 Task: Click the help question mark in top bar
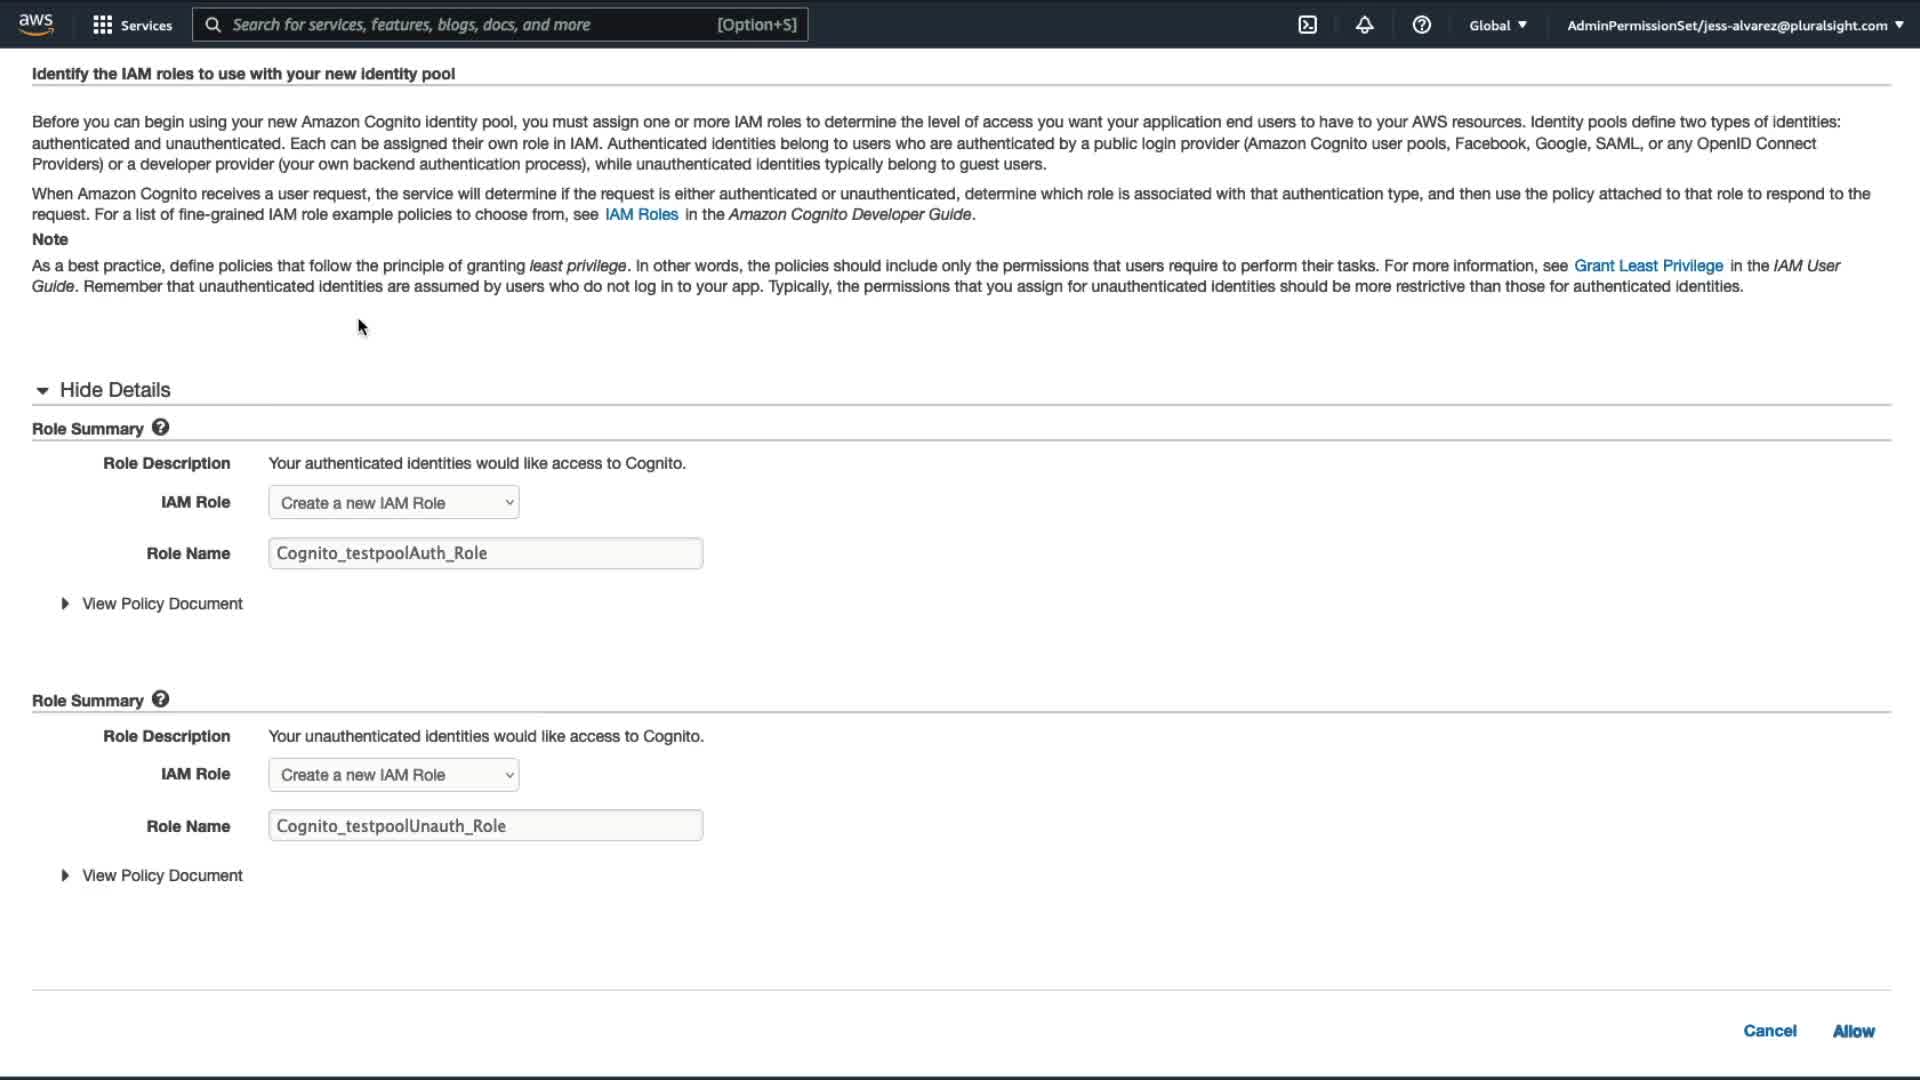[x=1421, y=25]
